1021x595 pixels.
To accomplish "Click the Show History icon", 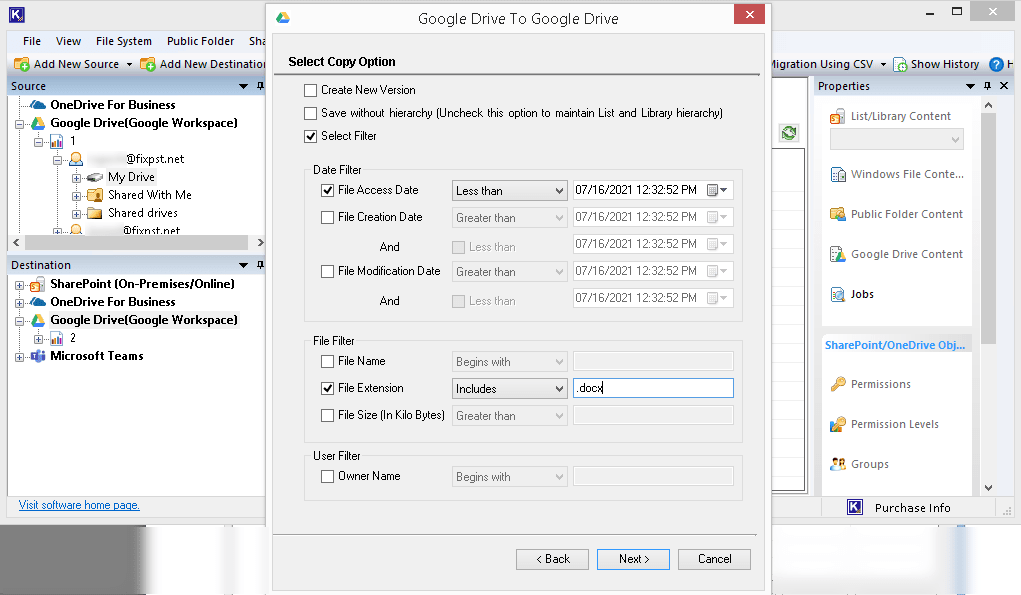I will pos(900,64).
